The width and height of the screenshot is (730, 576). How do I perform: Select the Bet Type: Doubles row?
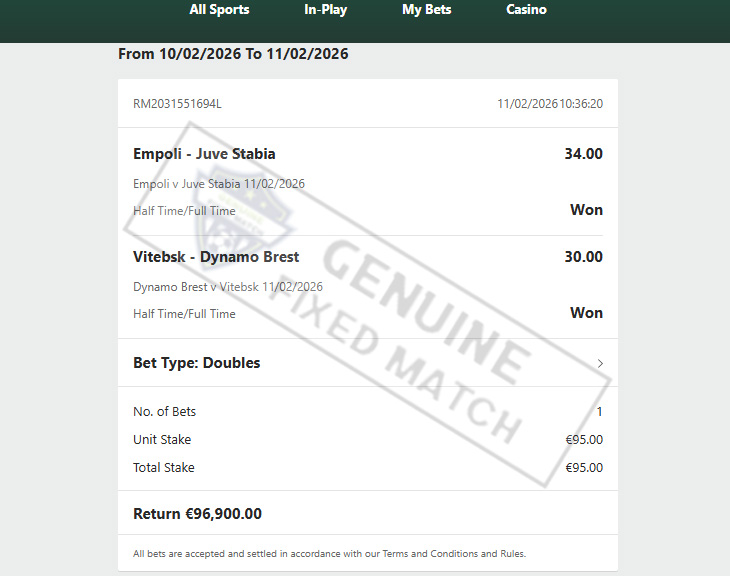click(368, 363)
